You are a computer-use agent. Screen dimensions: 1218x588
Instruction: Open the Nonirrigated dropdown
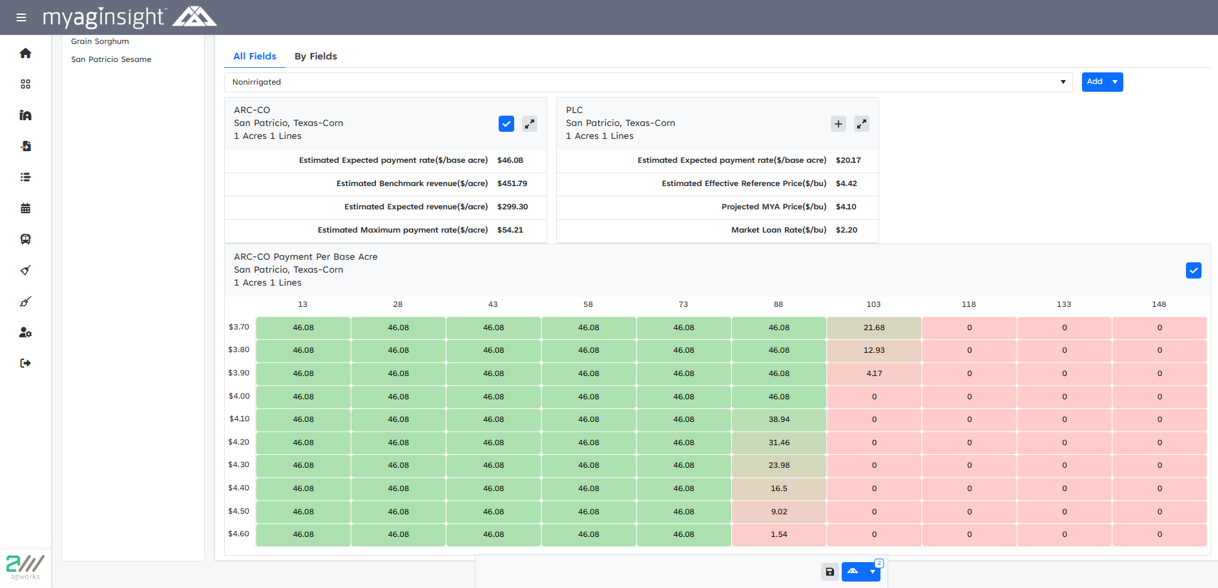(648, 82)
